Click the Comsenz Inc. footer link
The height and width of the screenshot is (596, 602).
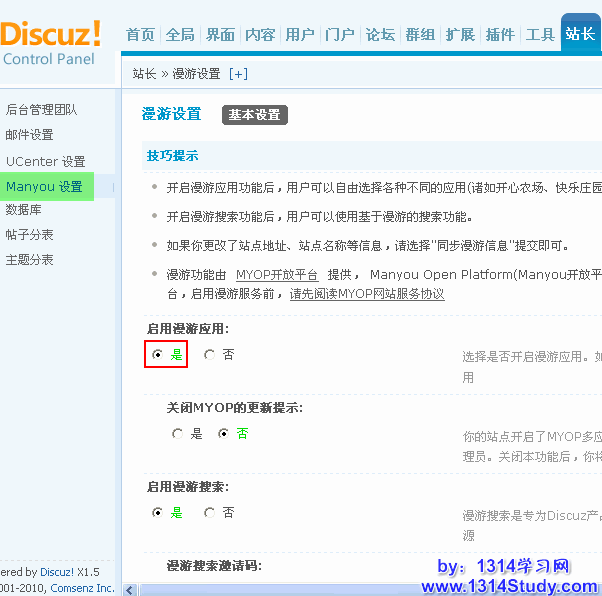point(81,588)
